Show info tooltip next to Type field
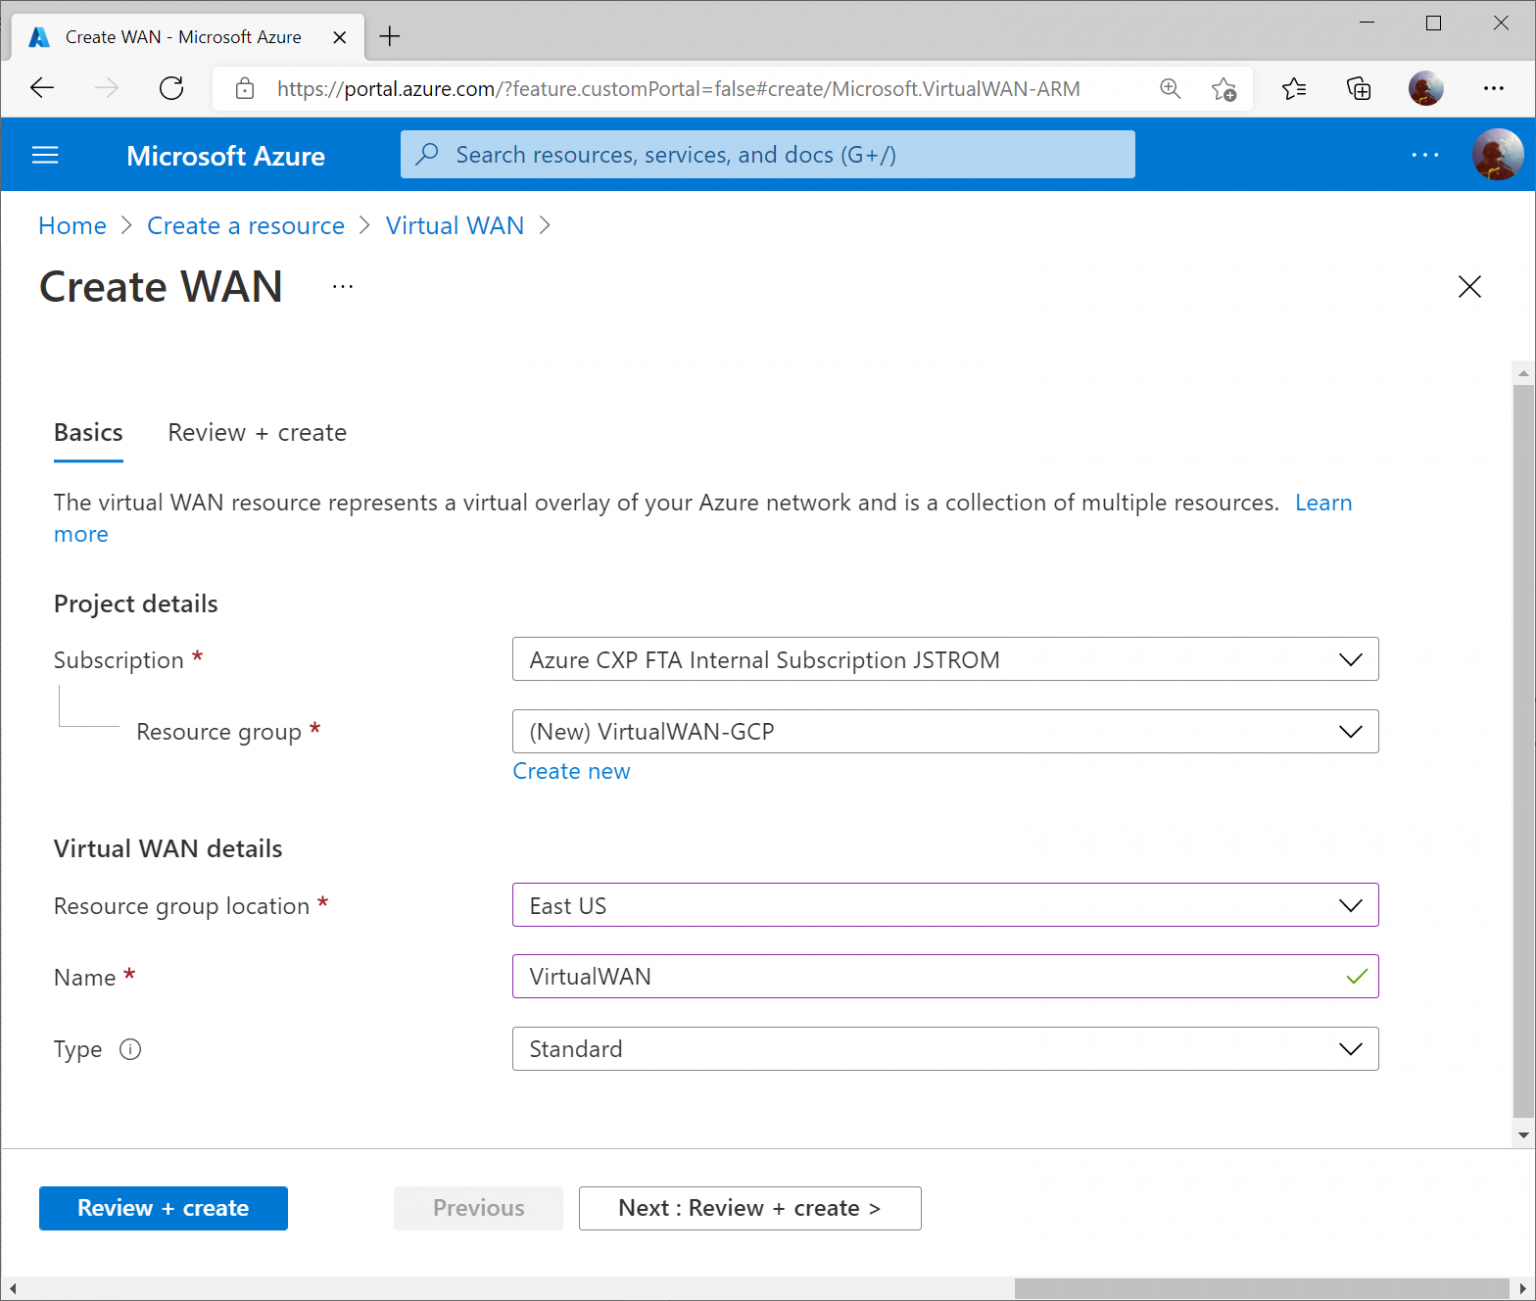 [130, 1049]
